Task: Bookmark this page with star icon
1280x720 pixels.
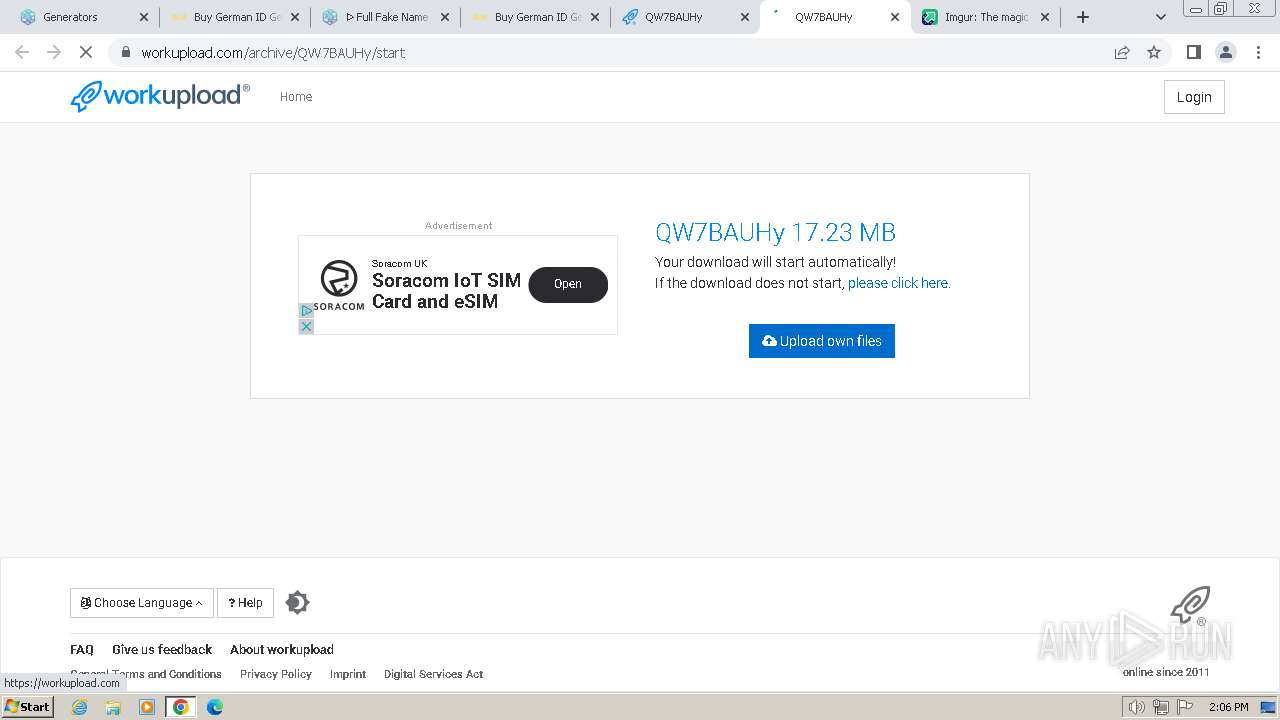Action: pos(1154,52)
